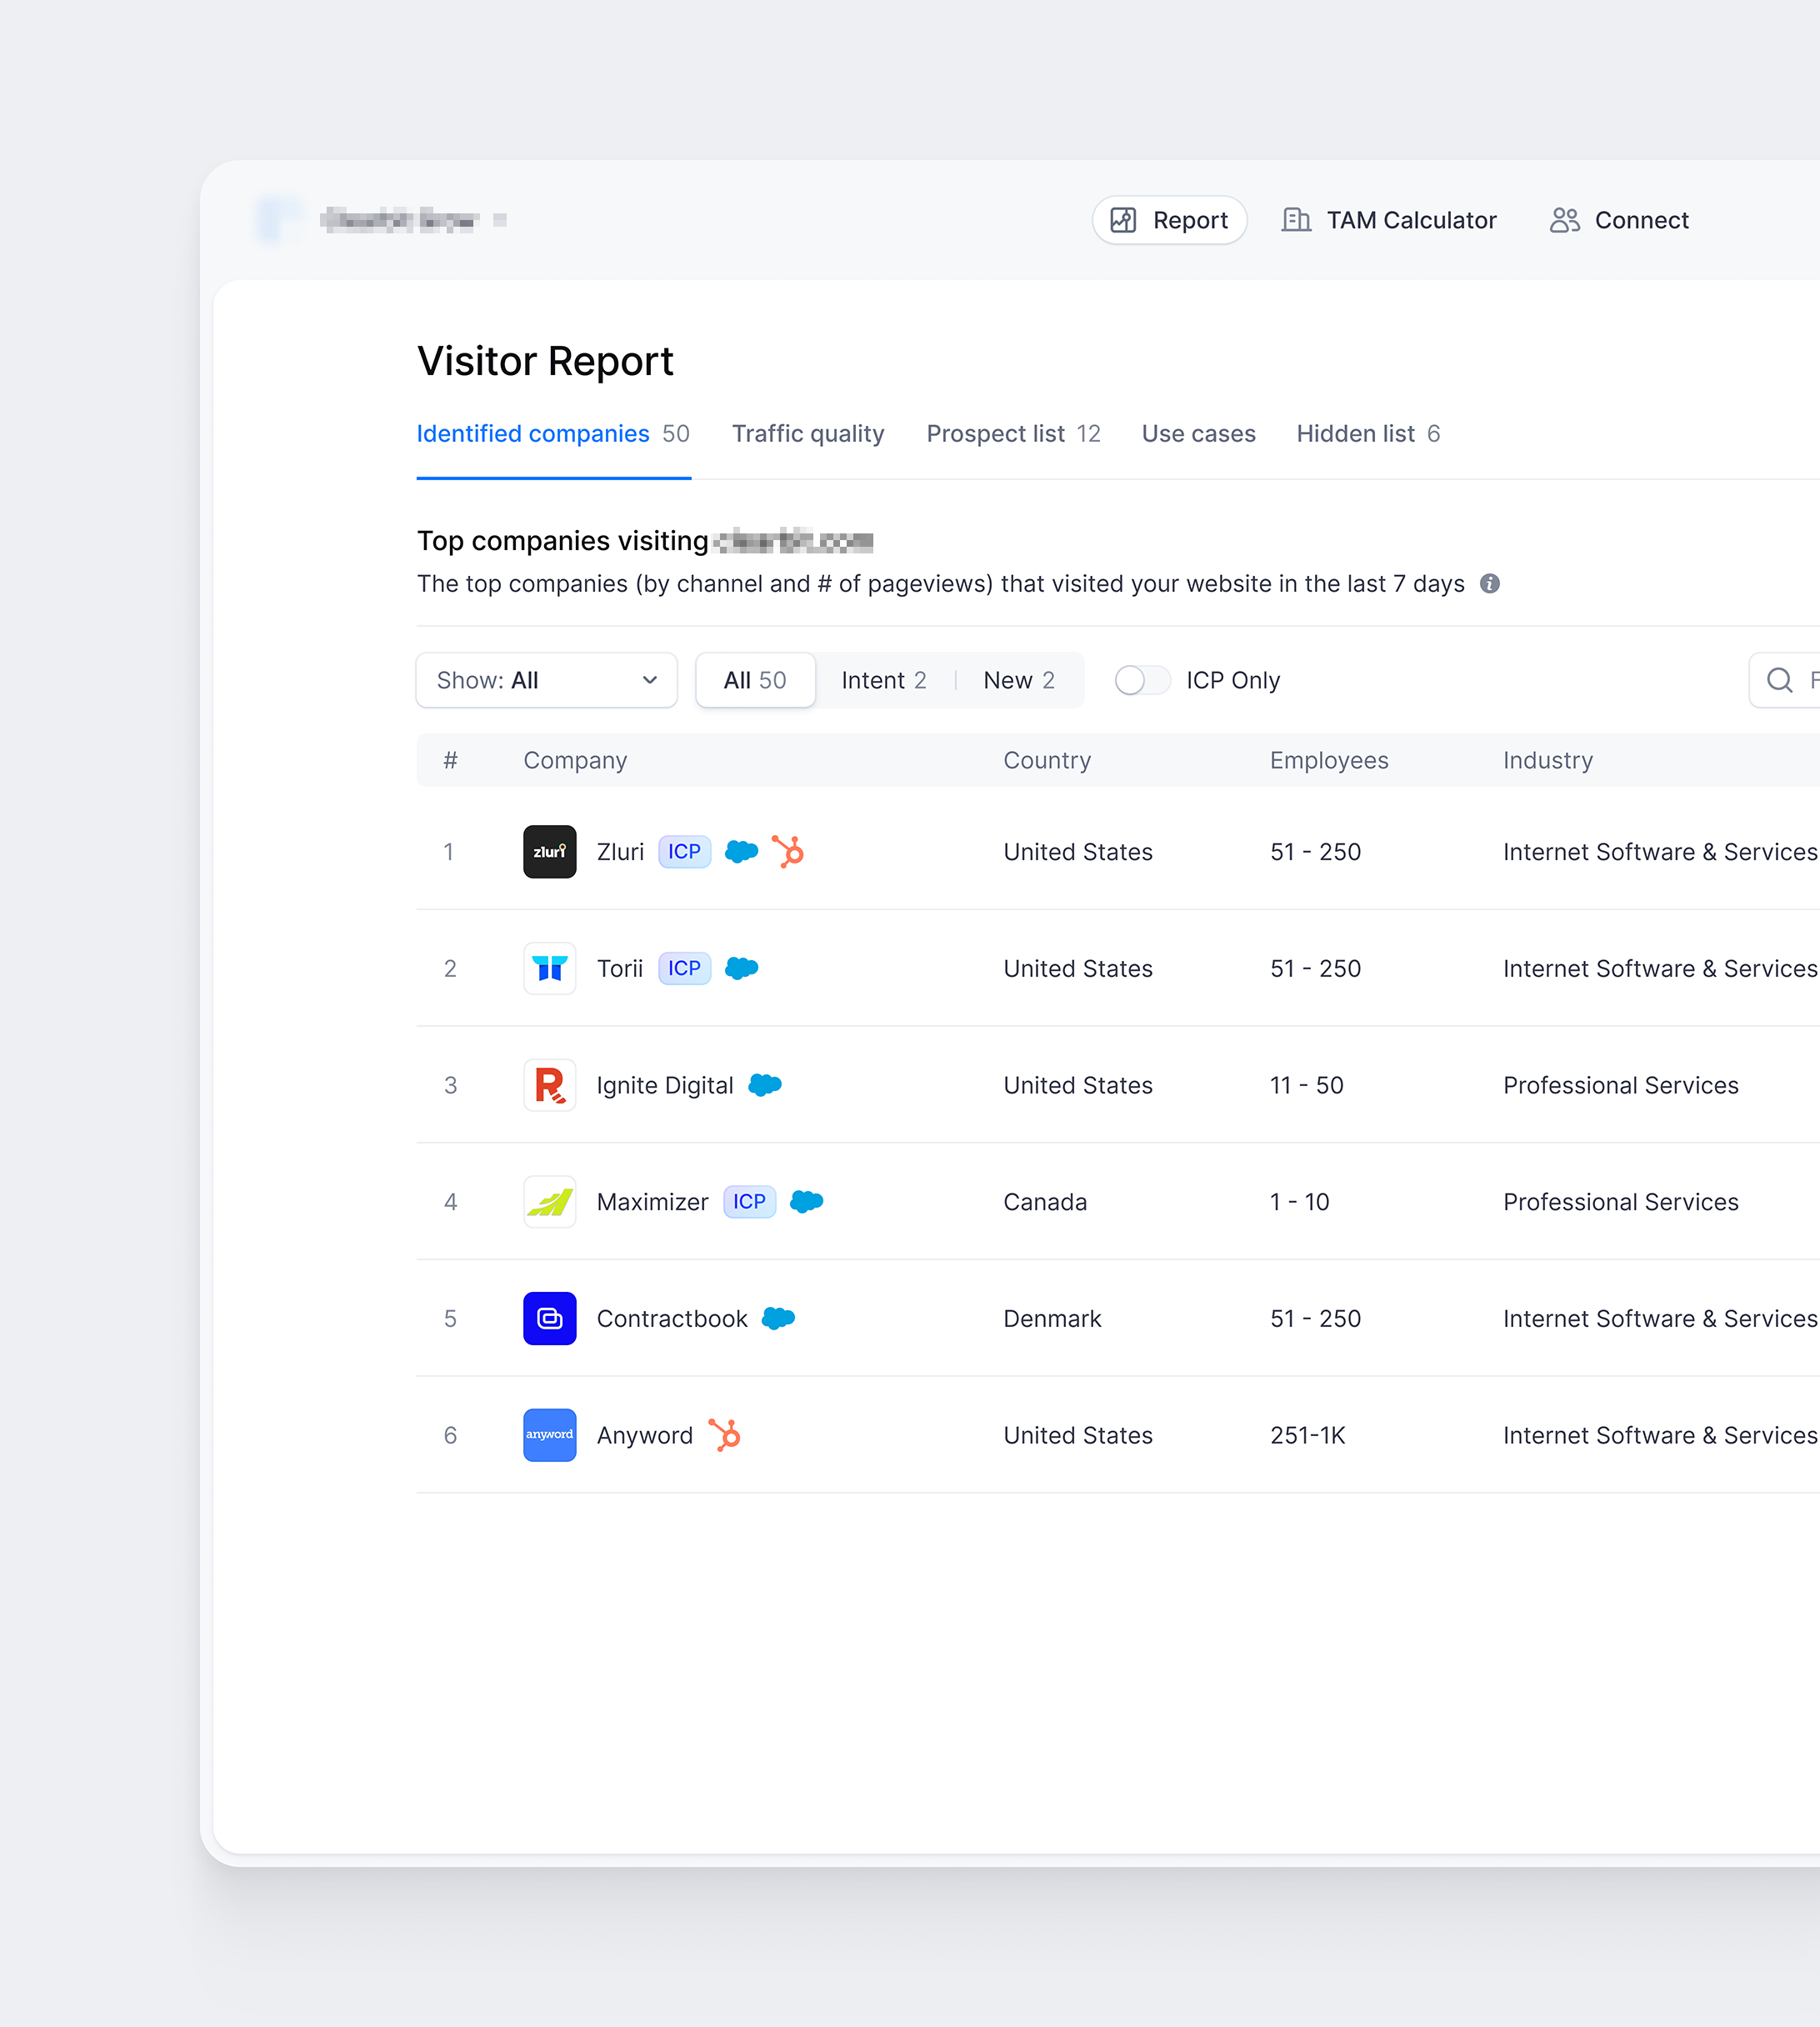Click the Salesforce icon beside Maximizer
Viewport: 1820px width, 2027px height.
pyautogui.click(x=806, y=1202)
